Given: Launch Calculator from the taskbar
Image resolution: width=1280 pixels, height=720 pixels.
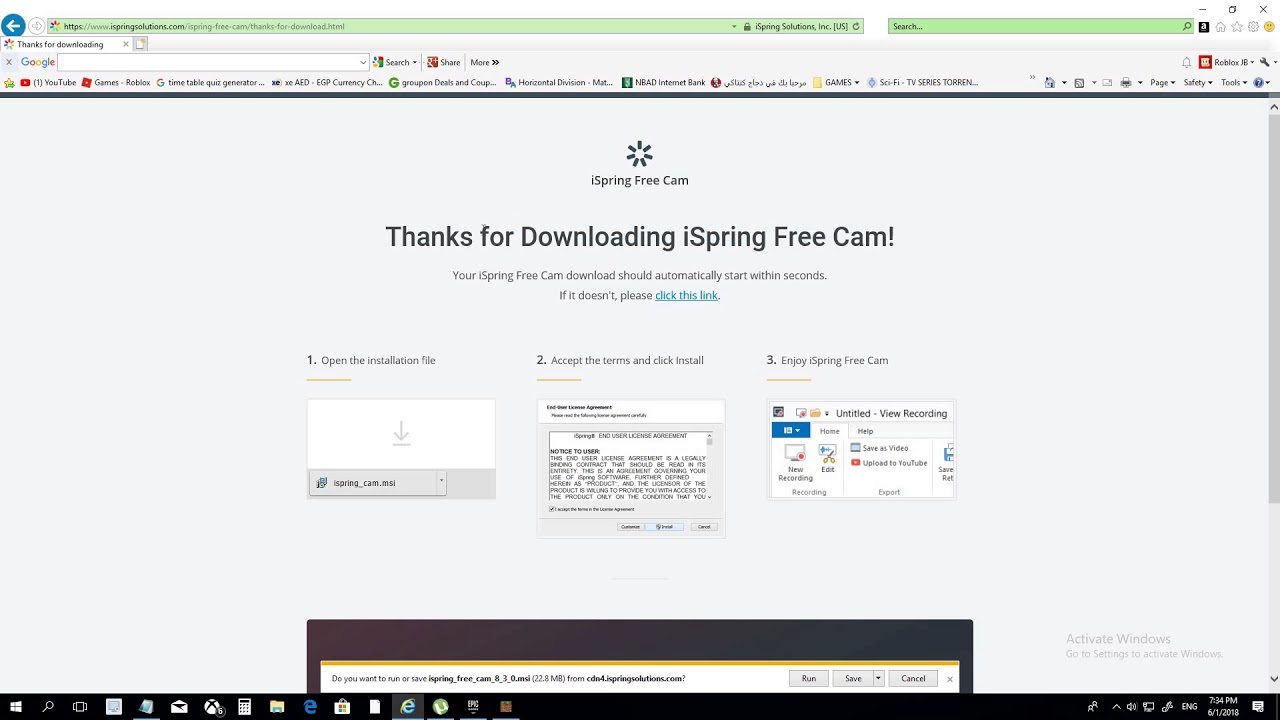Looking at the screenshot, I should click(x=244, y=707).
